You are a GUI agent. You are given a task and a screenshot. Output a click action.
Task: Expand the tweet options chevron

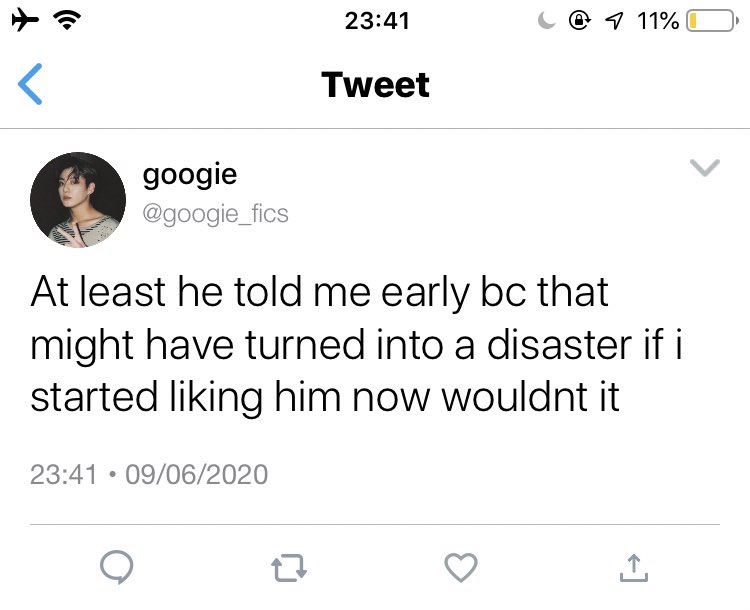click(x=705, y=167)
